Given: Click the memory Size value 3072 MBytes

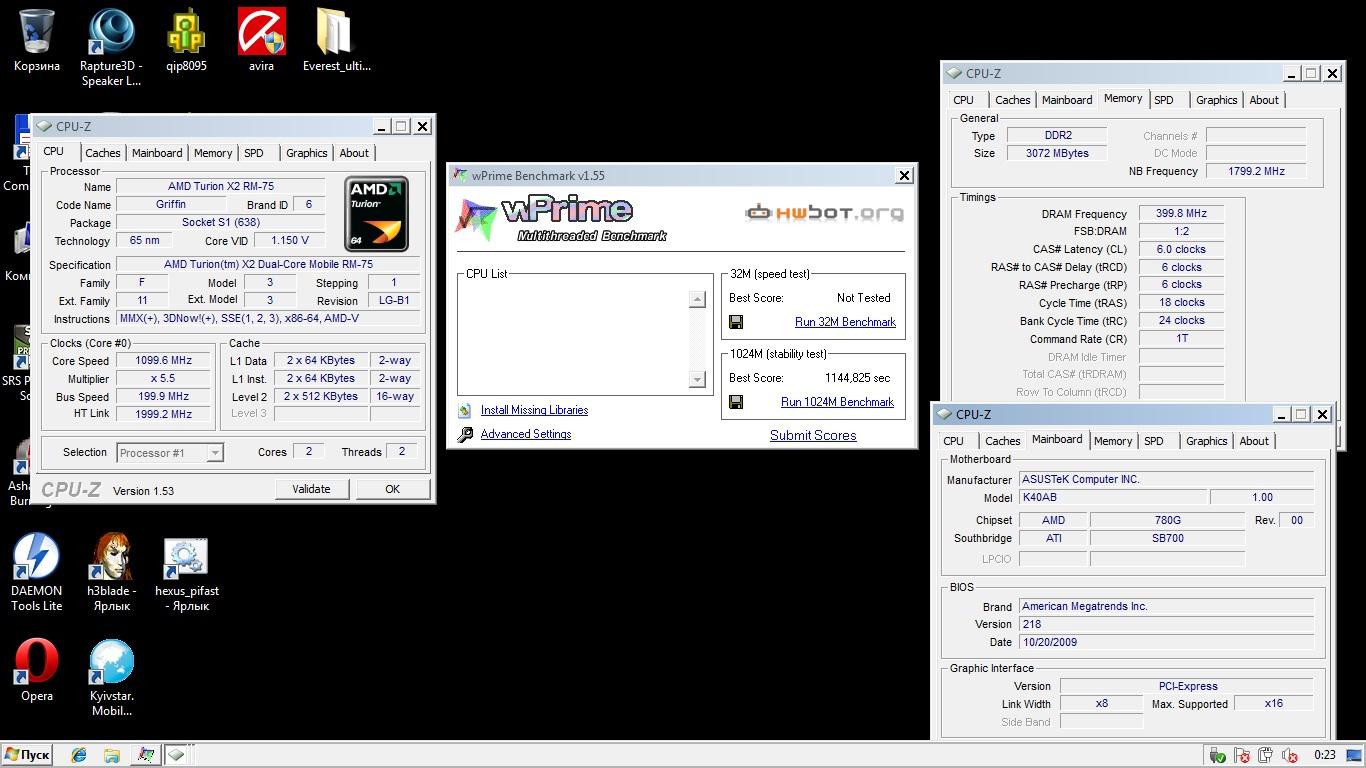Looking at the screenshot, I should coord(1057,153).
